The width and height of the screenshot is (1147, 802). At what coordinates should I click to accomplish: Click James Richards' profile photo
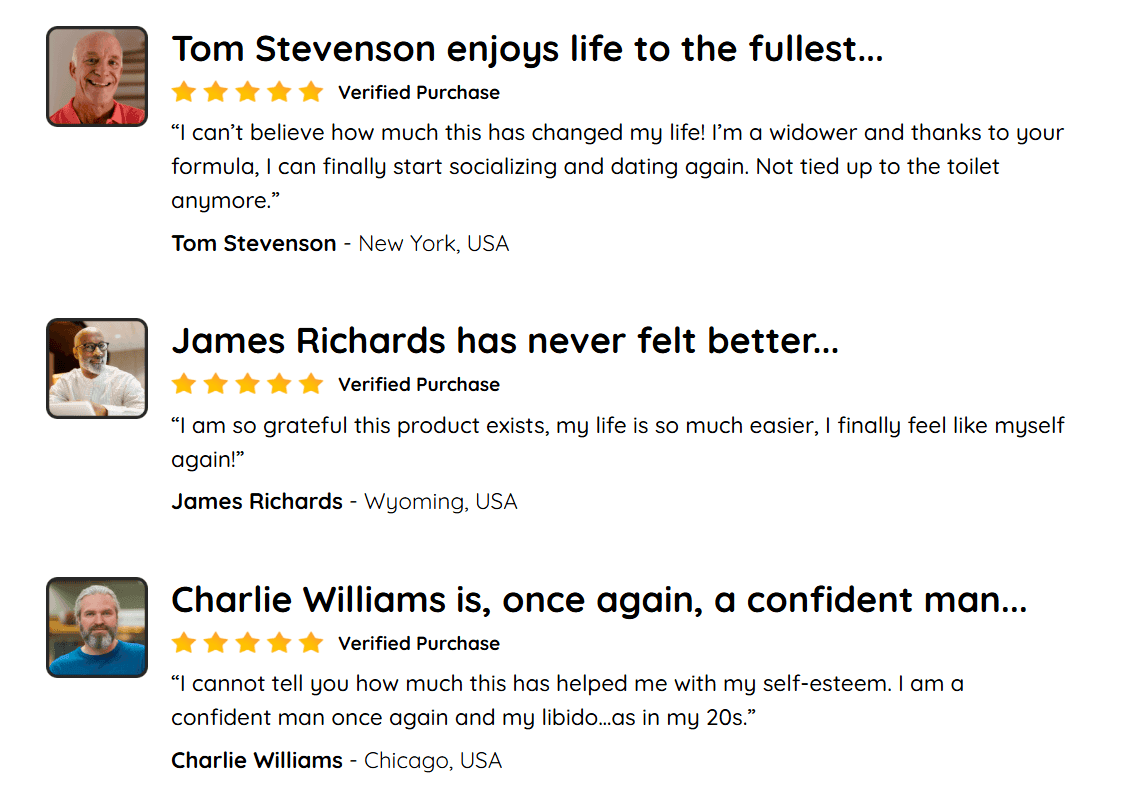point(97,368)
